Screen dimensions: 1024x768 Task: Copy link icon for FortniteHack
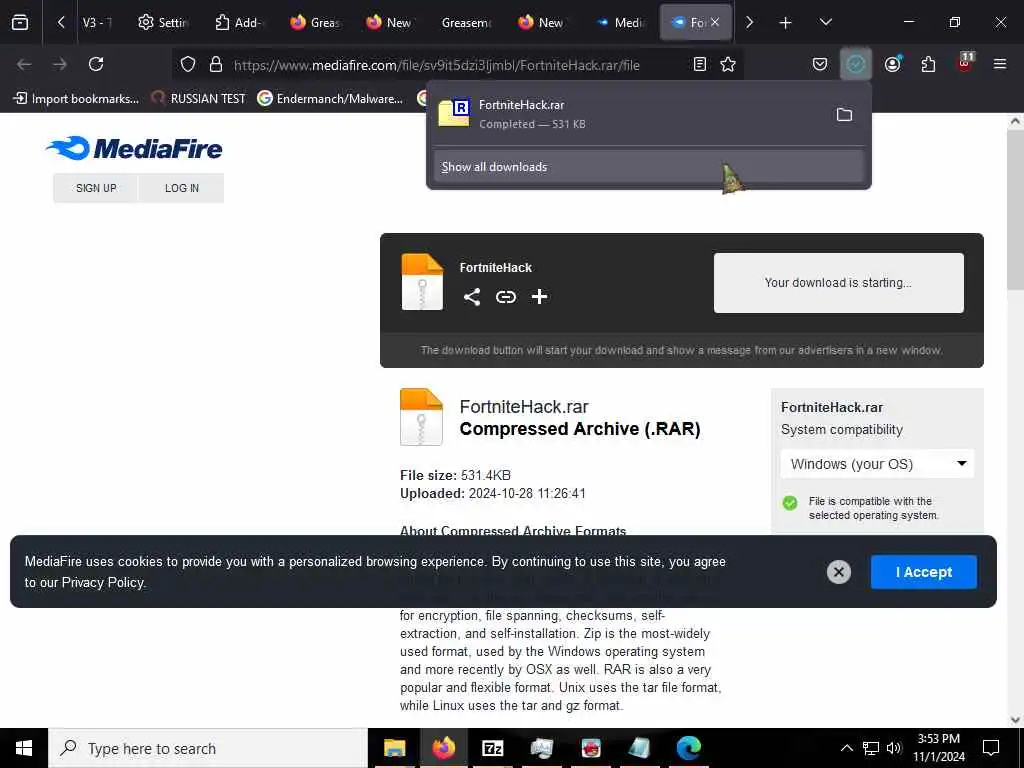click(x=505, y=297)
